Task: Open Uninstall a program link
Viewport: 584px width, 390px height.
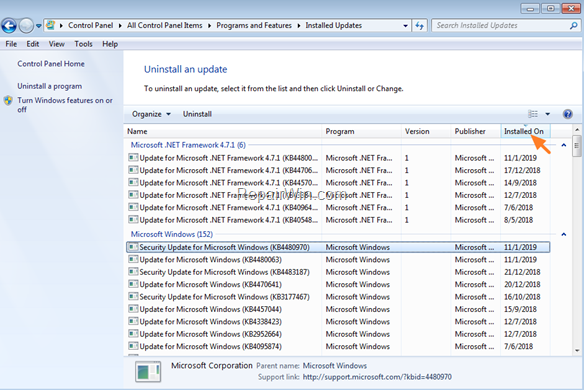Action: (50, 86)
